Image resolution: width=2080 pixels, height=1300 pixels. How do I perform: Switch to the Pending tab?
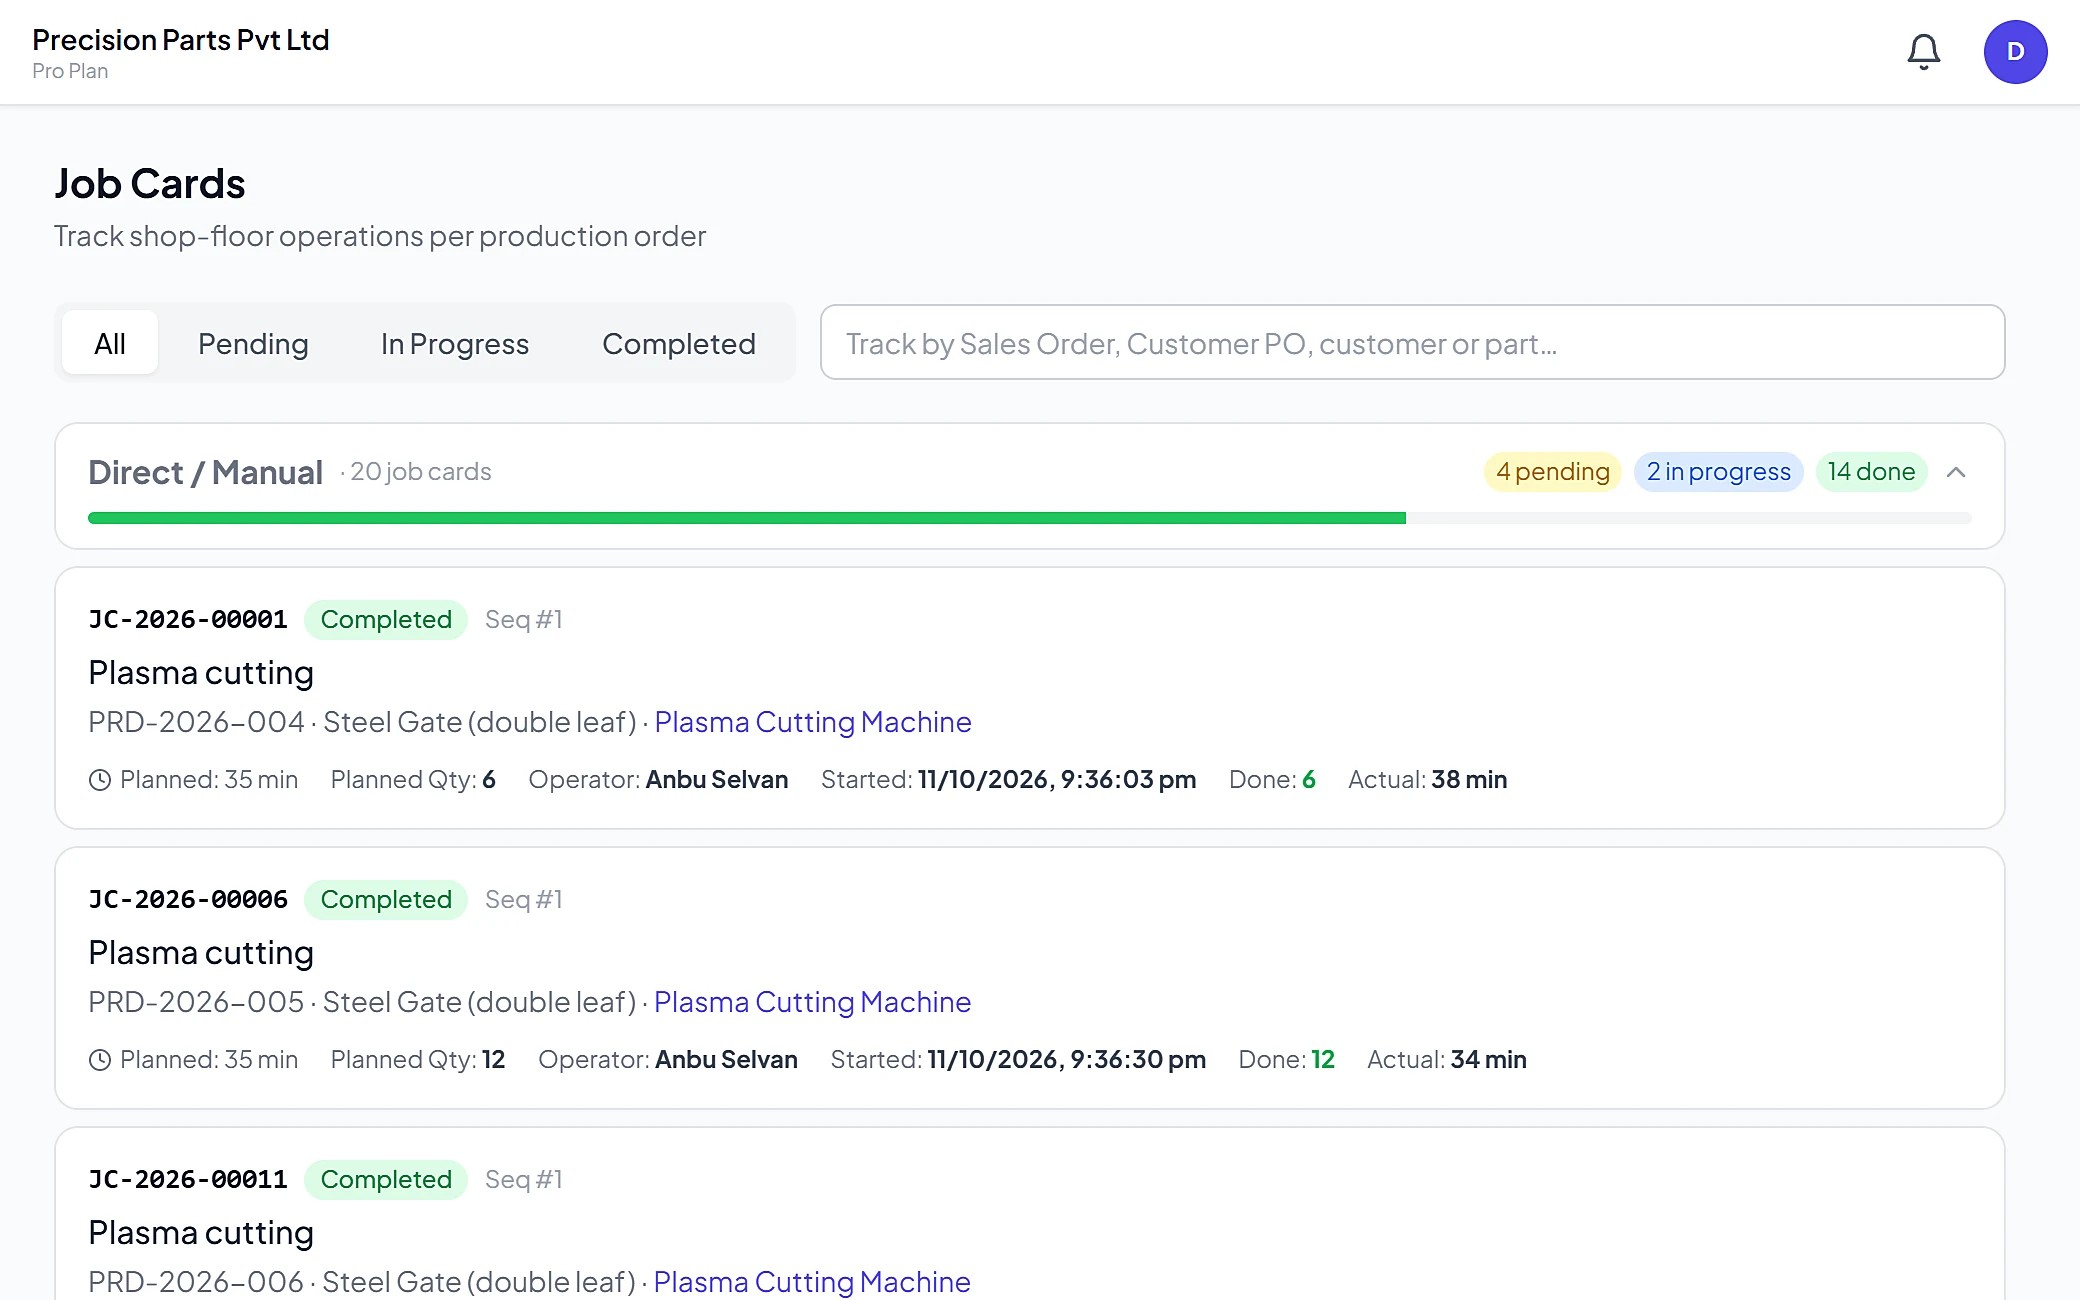(253, 343)
